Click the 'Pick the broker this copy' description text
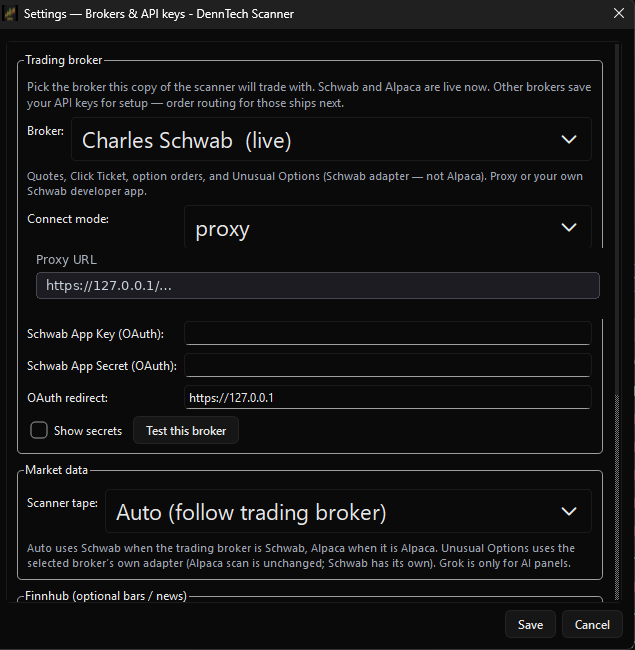This screenshot has width=635, height=650. pyautogui.click(x=309, y=95)
